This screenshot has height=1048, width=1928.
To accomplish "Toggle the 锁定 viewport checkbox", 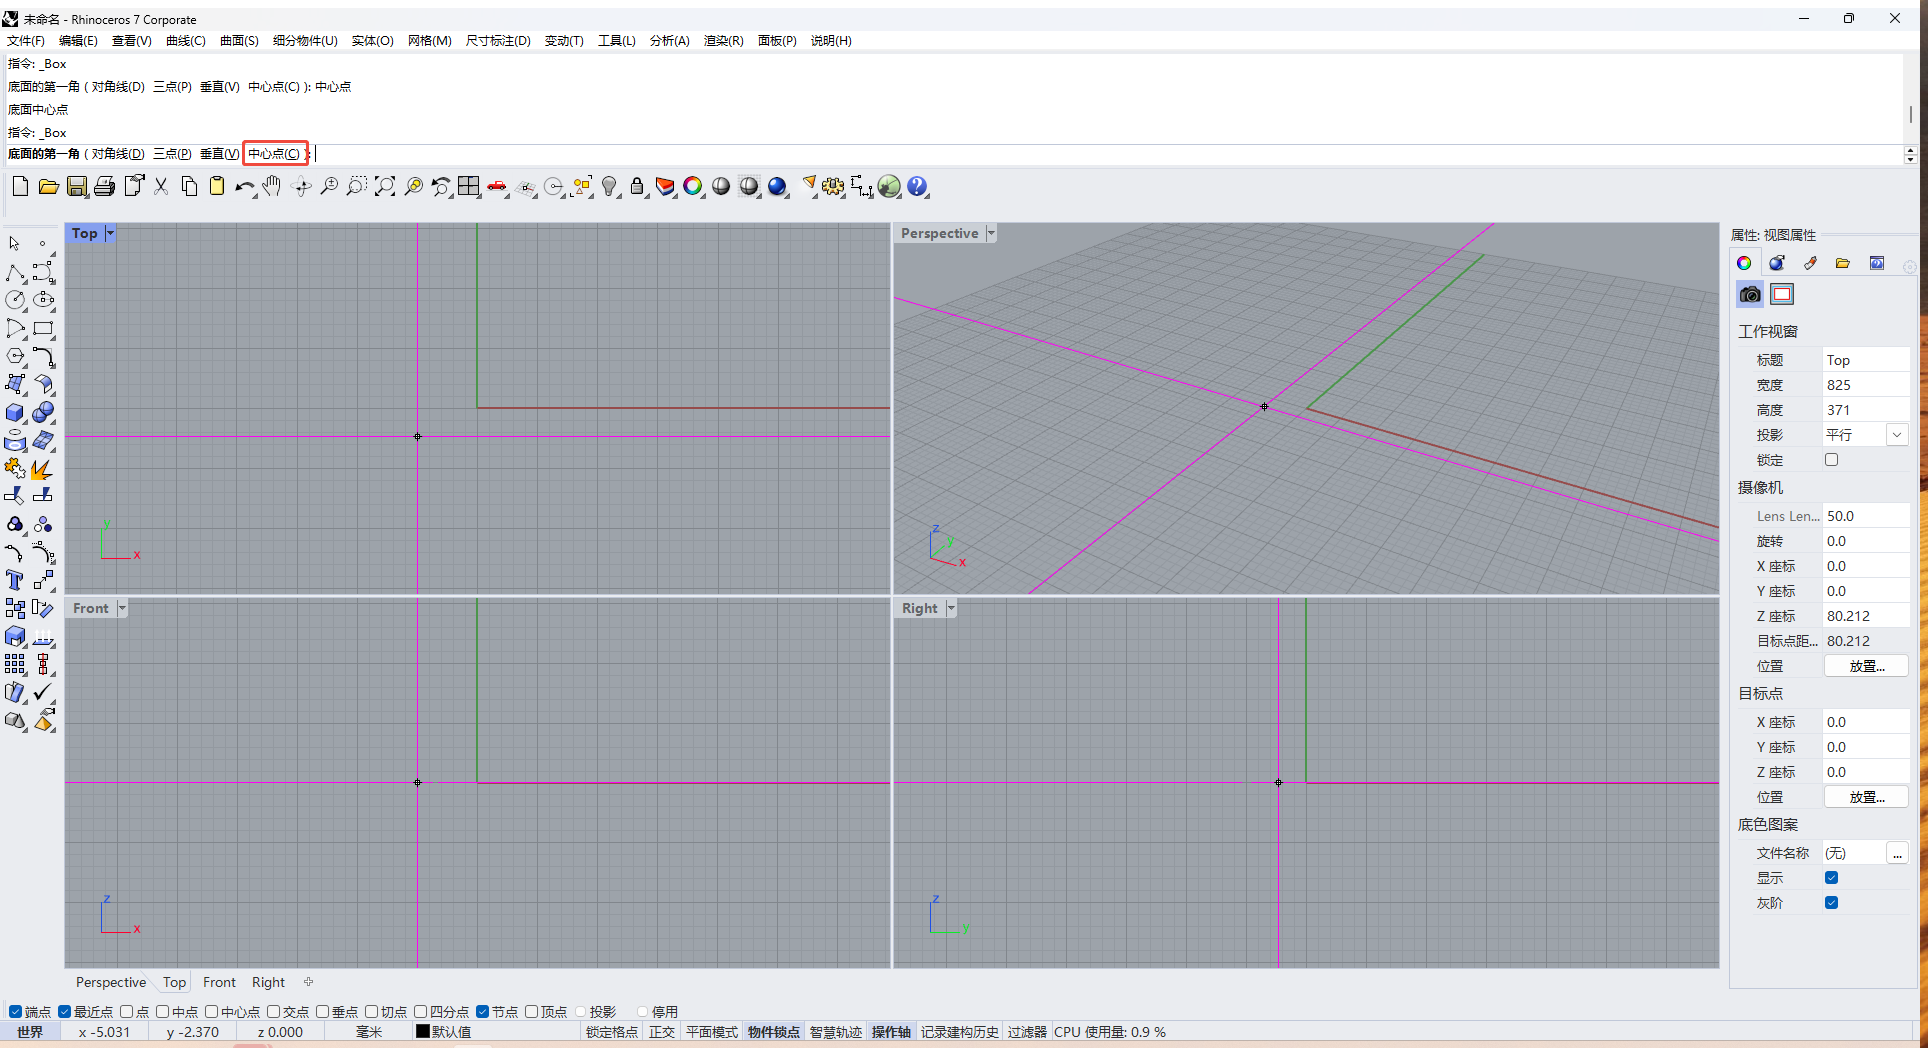I will point(1831,460).
